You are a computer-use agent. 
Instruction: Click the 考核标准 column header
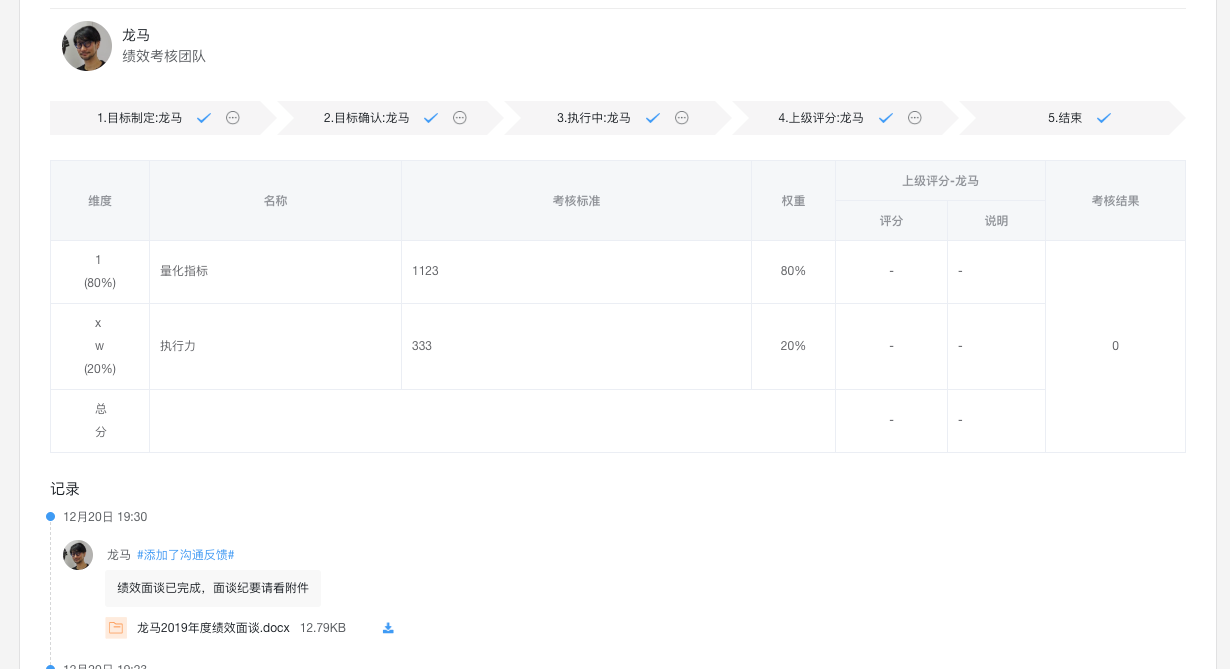(x=577, y=201)
